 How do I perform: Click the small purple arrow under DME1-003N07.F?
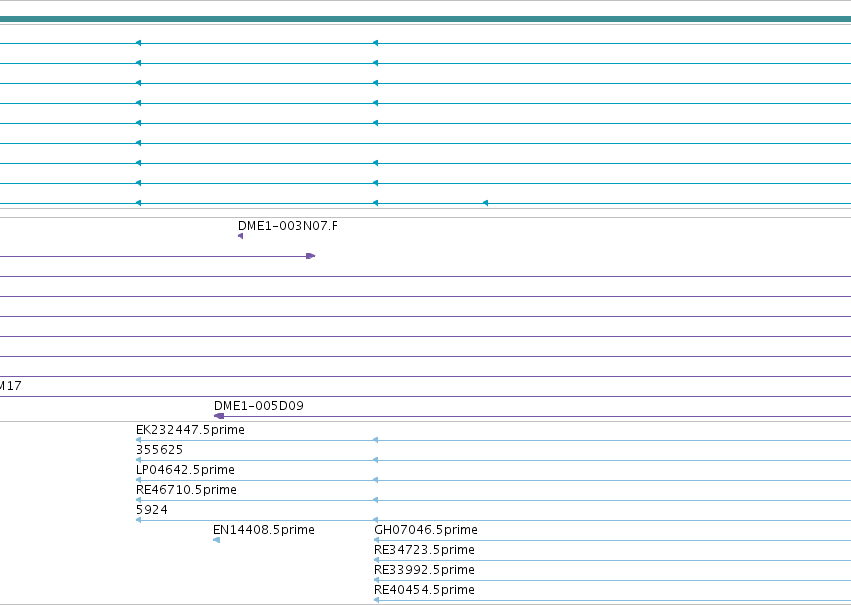point(240,236)
